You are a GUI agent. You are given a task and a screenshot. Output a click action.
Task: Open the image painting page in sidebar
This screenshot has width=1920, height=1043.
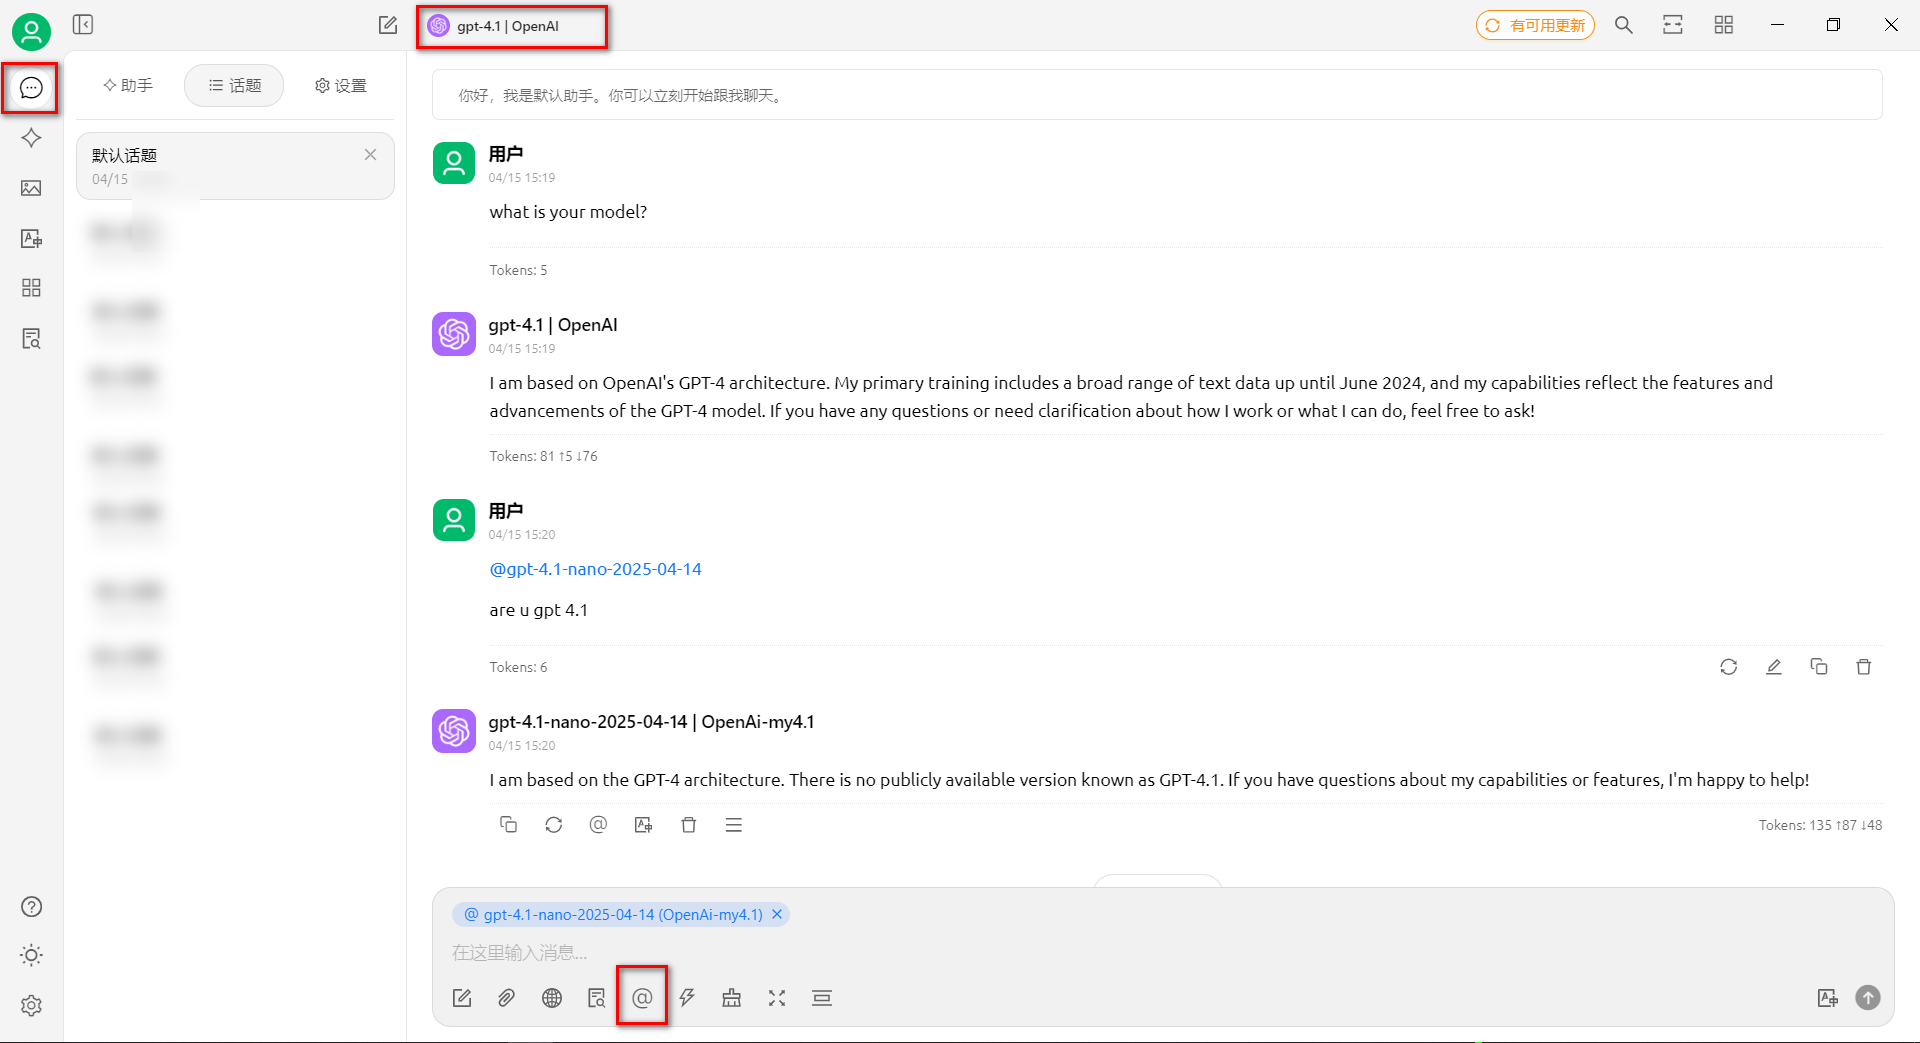point(31,188)
